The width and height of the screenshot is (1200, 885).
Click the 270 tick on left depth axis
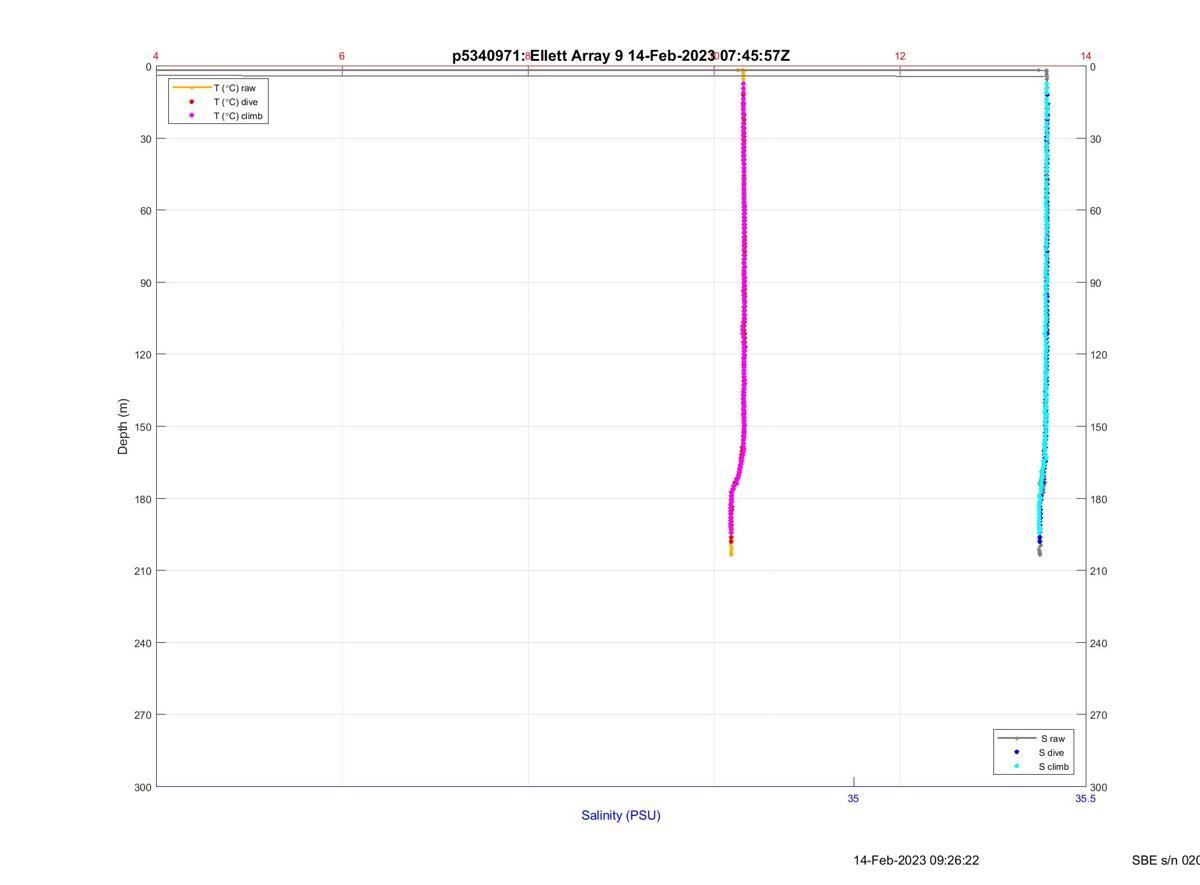click(143, 715)
